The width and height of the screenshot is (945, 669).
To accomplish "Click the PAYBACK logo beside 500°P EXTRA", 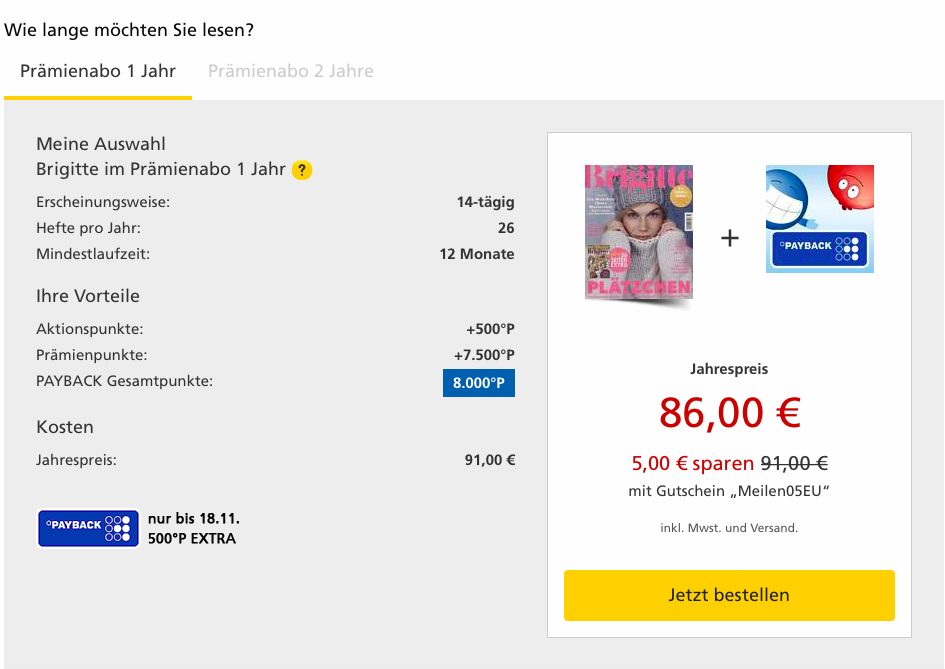I will click(x=89, y=528).
